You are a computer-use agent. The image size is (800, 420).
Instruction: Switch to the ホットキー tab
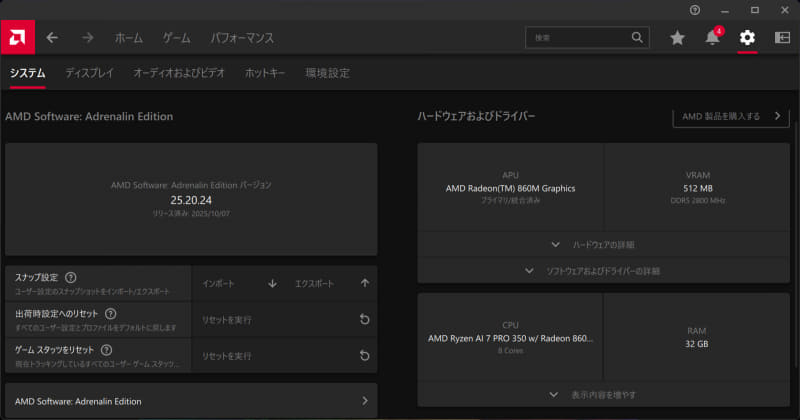265,73
